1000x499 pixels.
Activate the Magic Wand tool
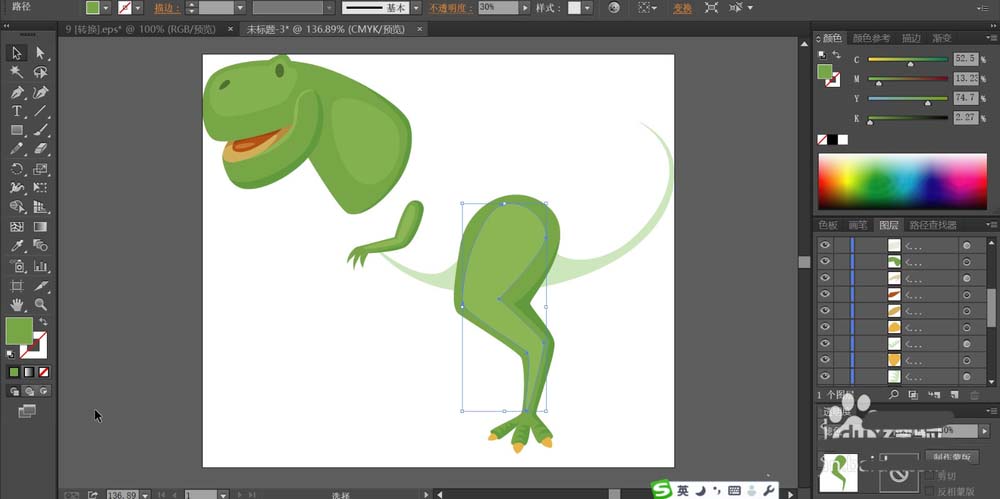pyautogui.click(x=17, y=72)
